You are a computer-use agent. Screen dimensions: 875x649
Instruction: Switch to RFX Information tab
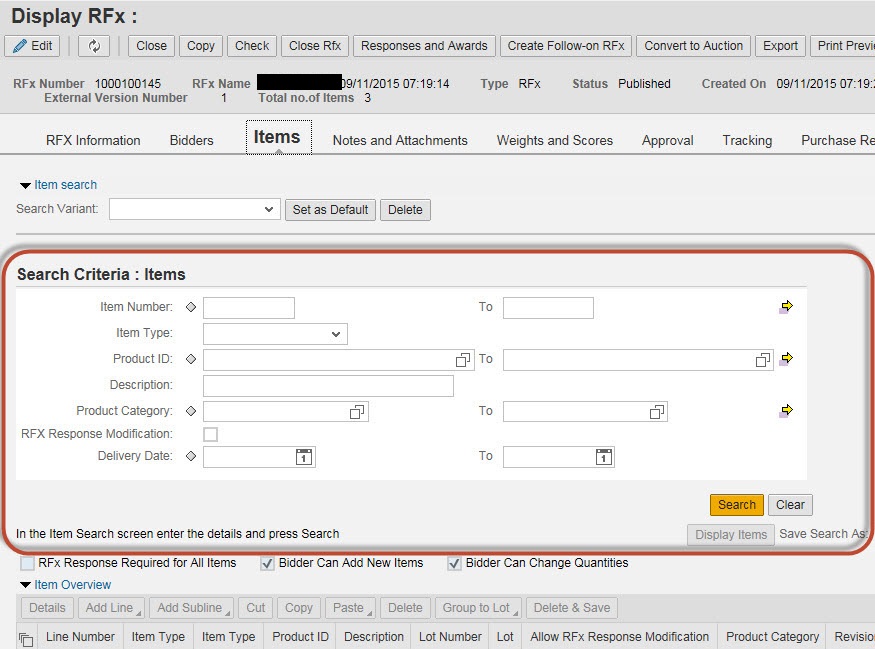click(x=93, y=140)
